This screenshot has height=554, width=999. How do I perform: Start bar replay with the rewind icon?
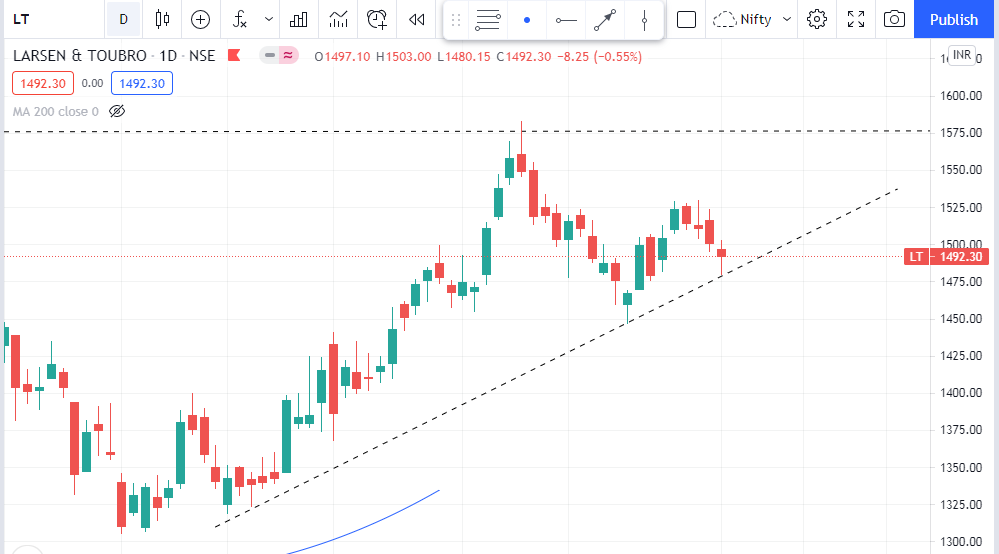pos(417,20)
